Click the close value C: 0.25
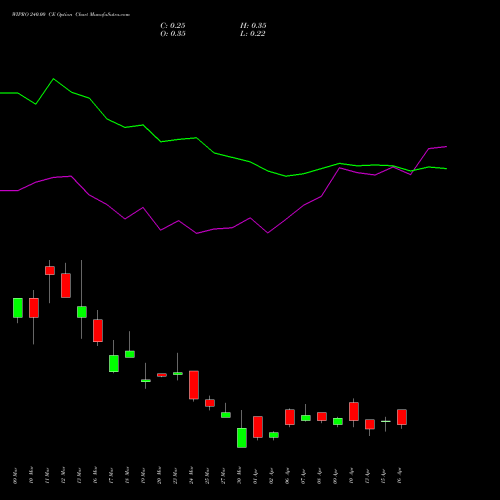Screen dimensions: 500x500 173,26
